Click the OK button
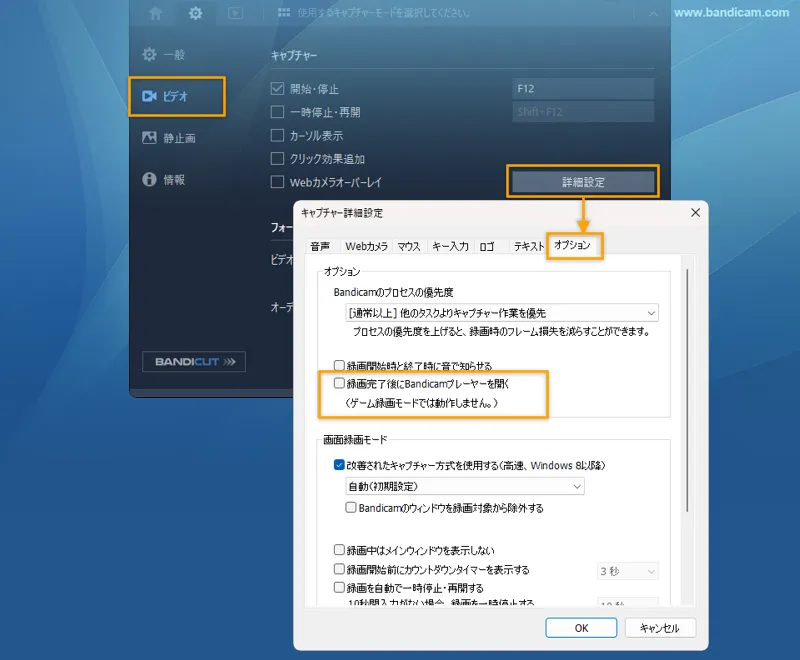The width and height of the screenshot is (800, 660). (x=581, y=628)
